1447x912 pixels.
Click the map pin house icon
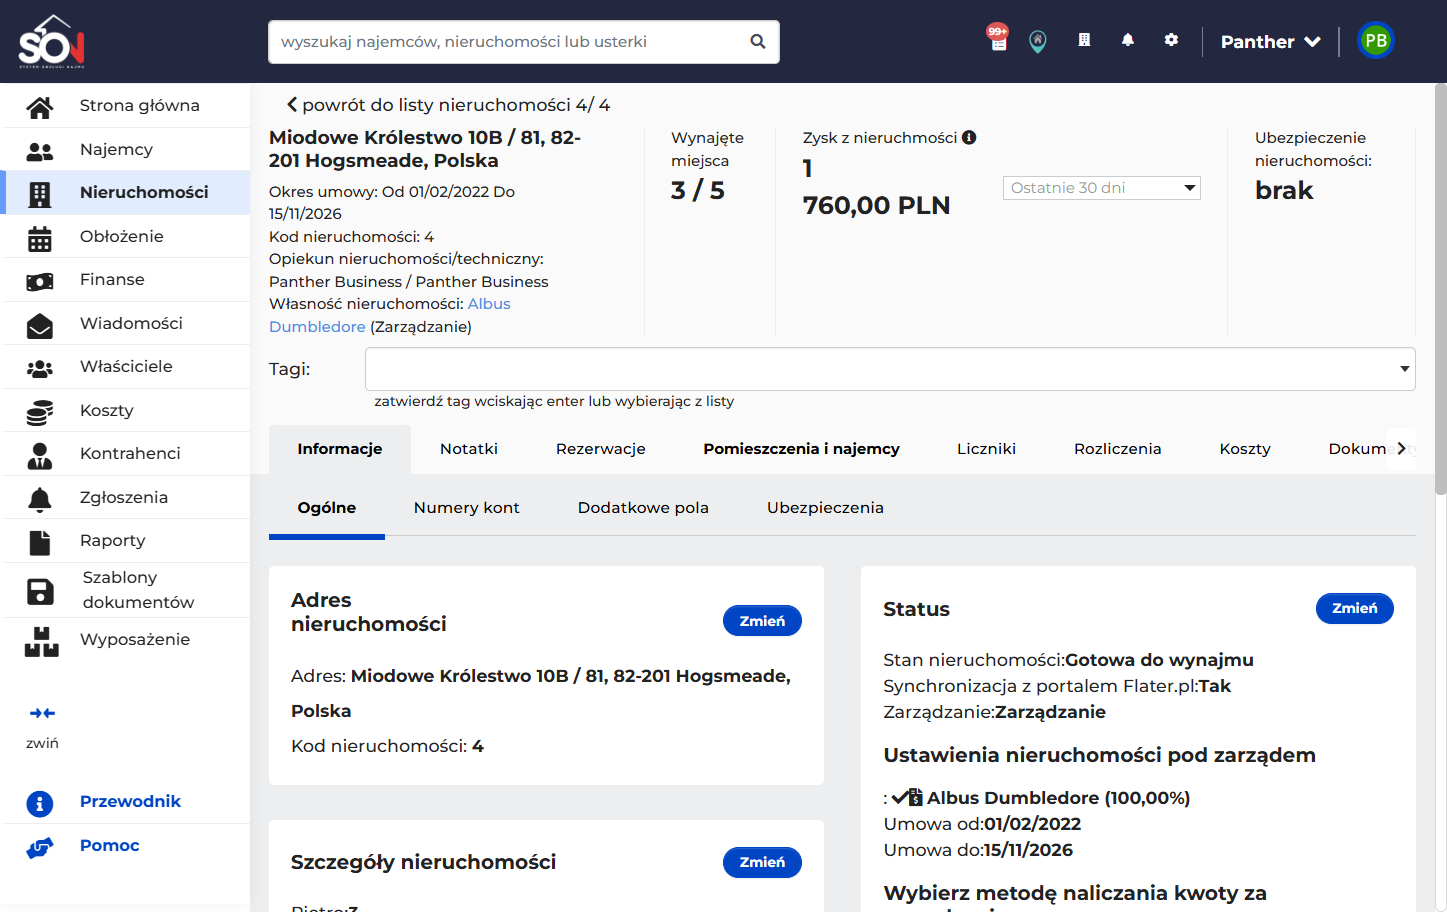tap(1038, 41)
